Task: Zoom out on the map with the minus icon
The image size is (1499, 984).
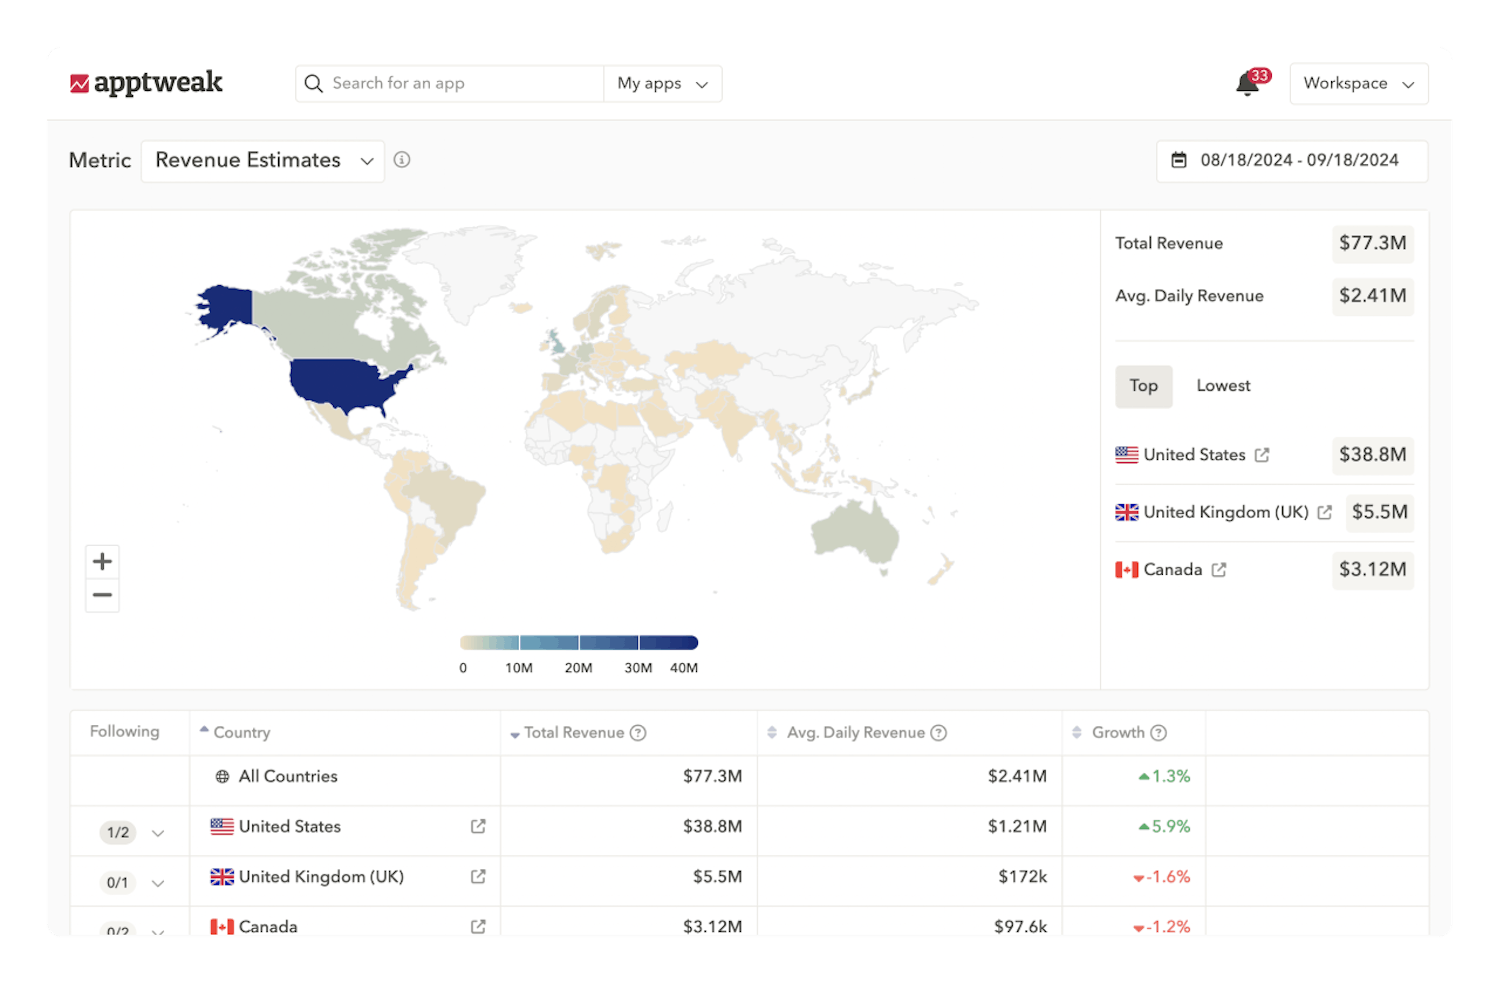Action: click(x=101, y=595)
